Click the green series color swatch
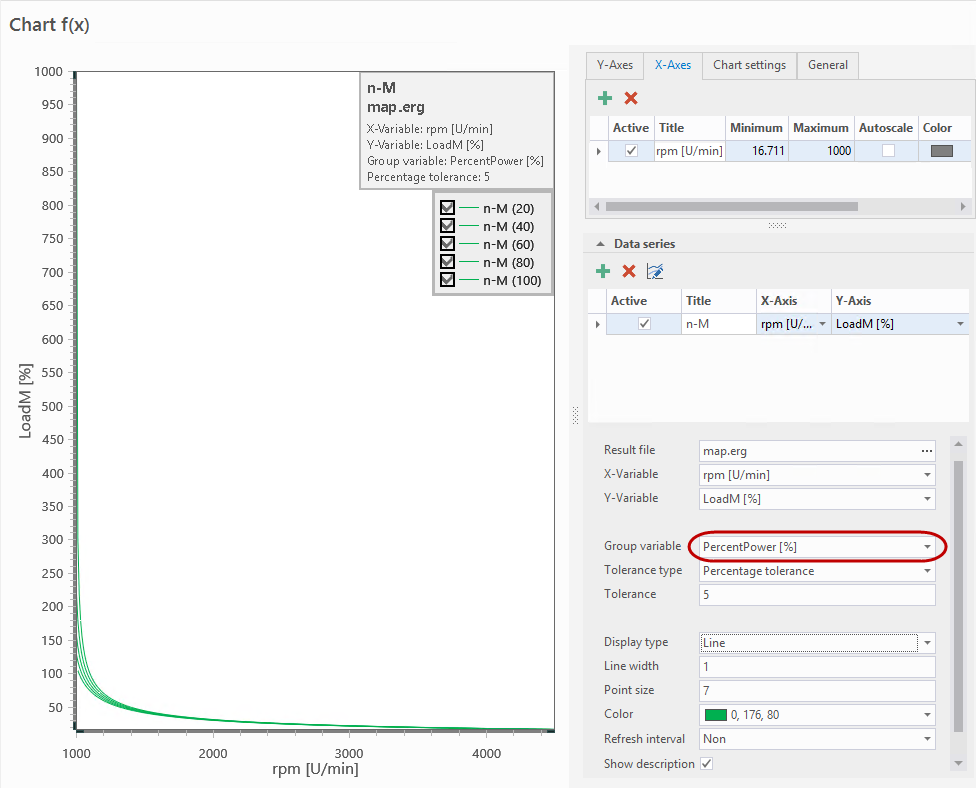The height and width of the screenshot is (788, 976). coord(715,715)
